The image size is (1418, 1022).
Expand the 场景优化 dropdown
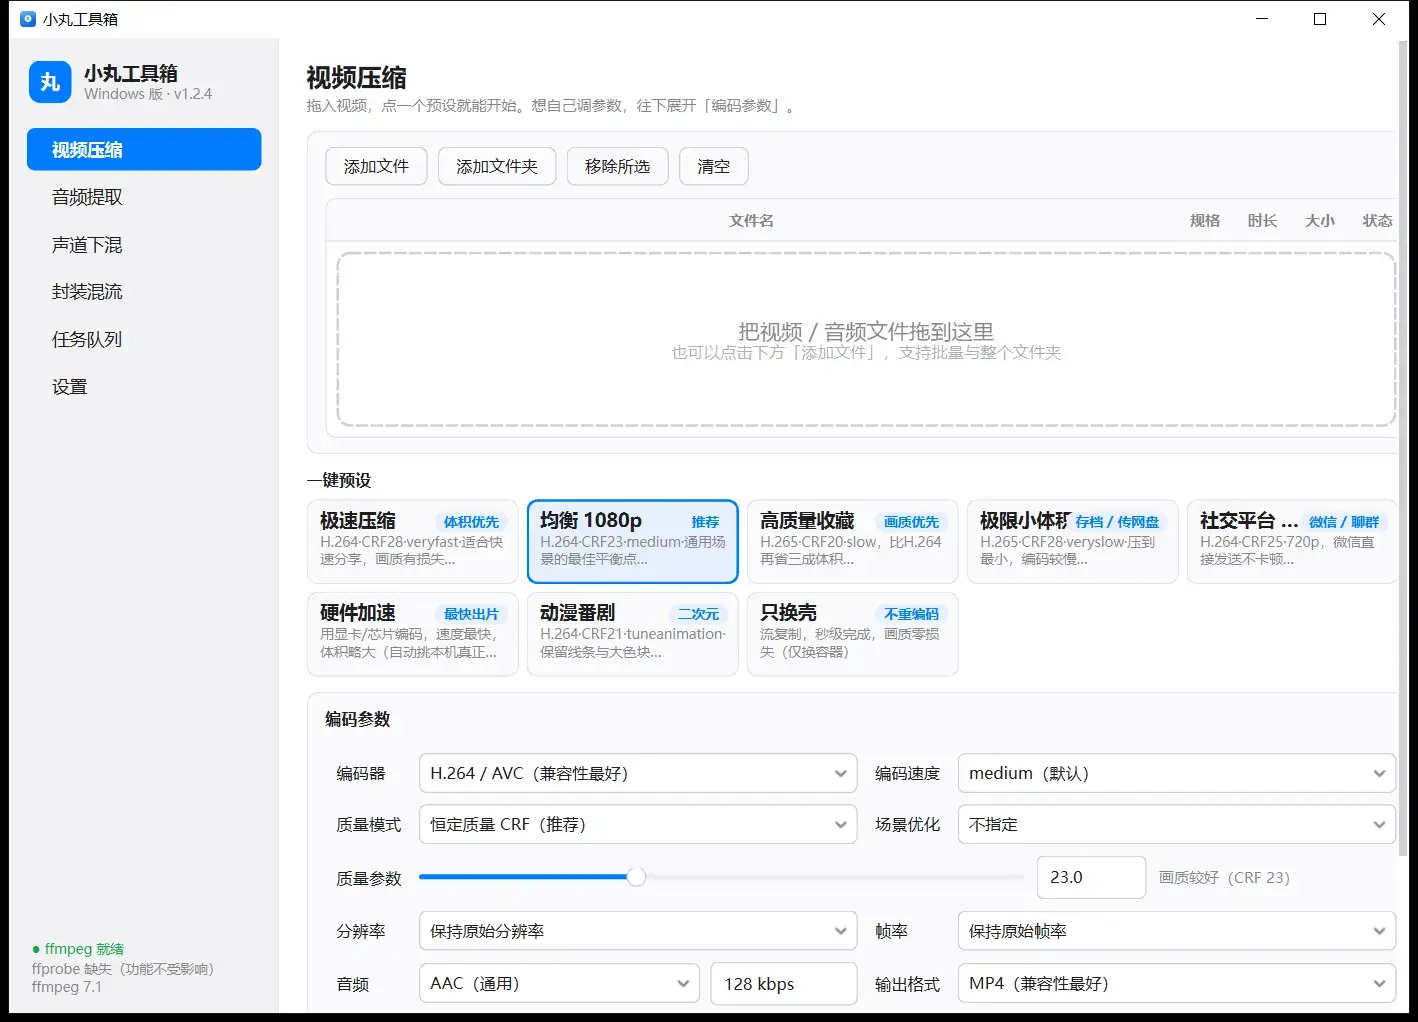[x=1176, y=824]
